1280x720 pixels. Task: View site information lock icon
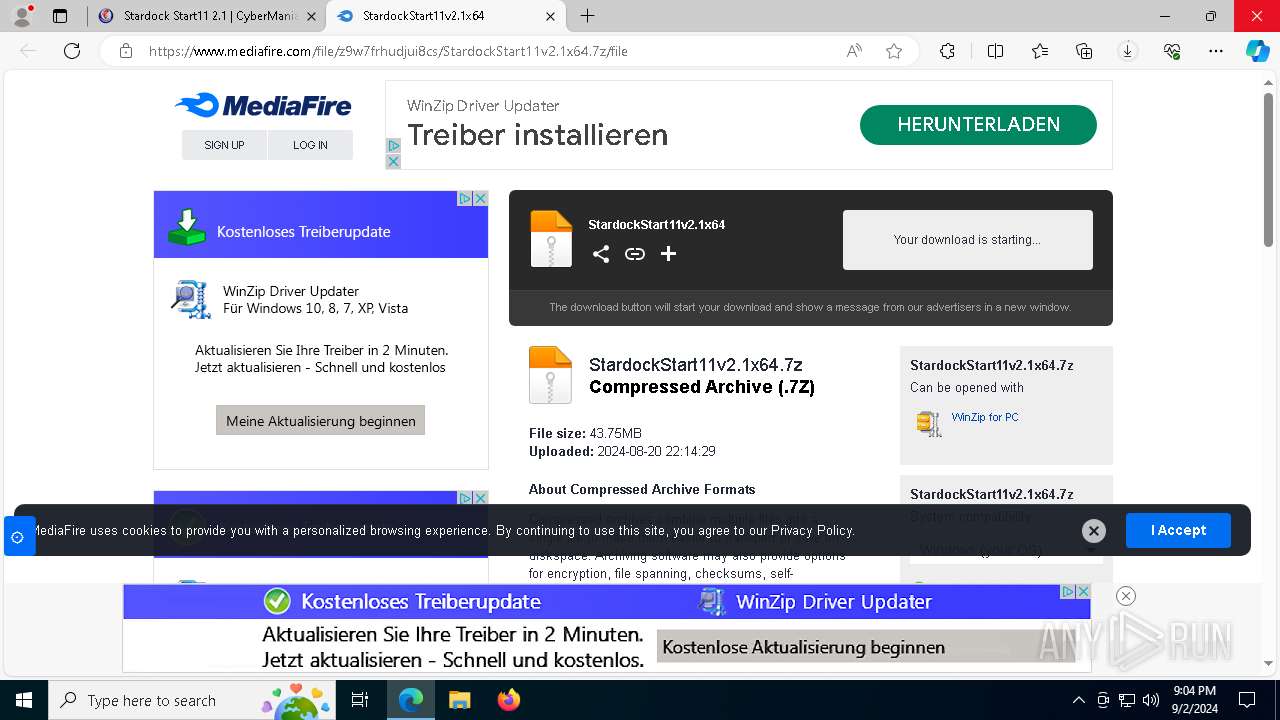click(x=126, y=51)
